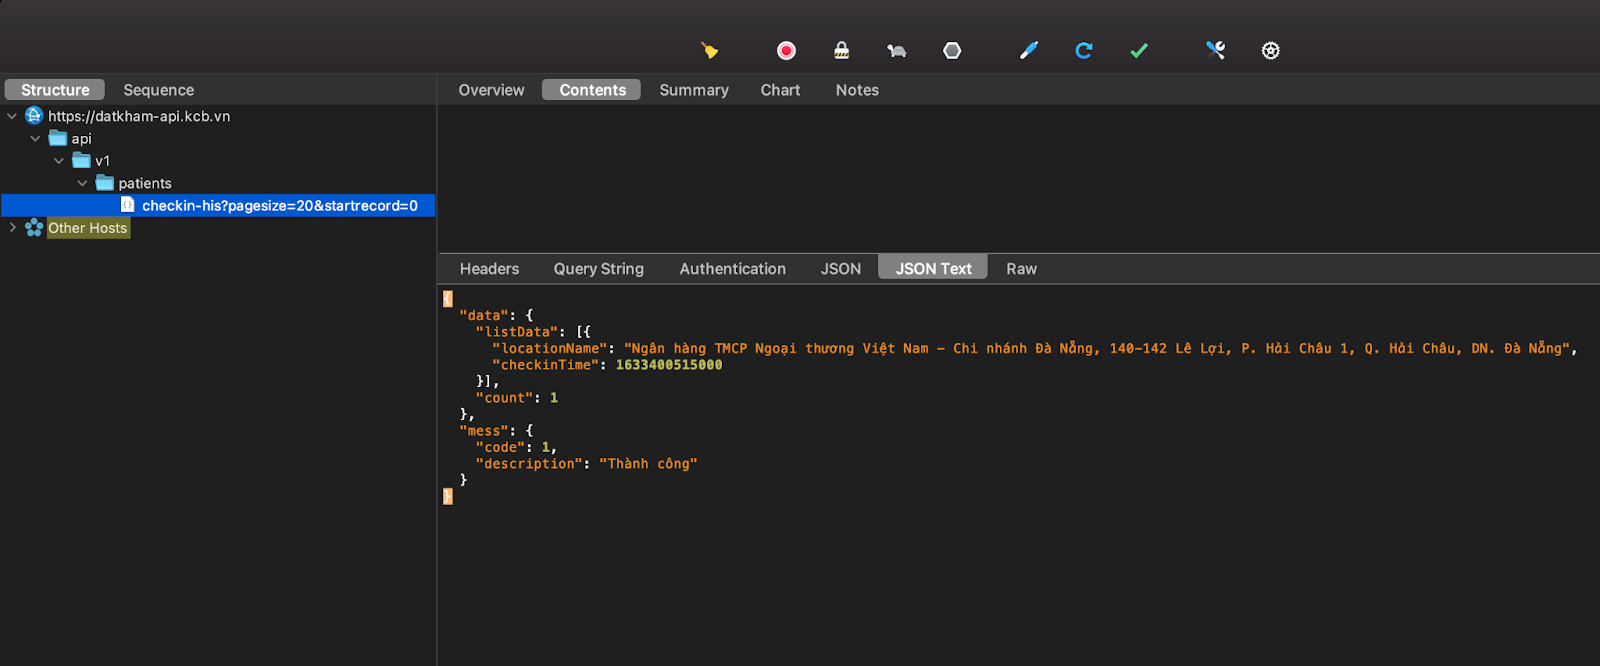Click the api folder icon
The width and height of the screenshot is (1600, 666).
coord(58,138)
